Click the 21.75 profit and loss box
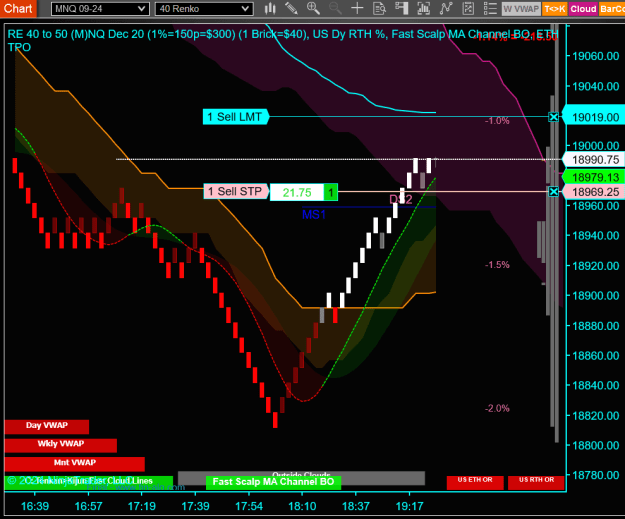 [x=297, y=192]
